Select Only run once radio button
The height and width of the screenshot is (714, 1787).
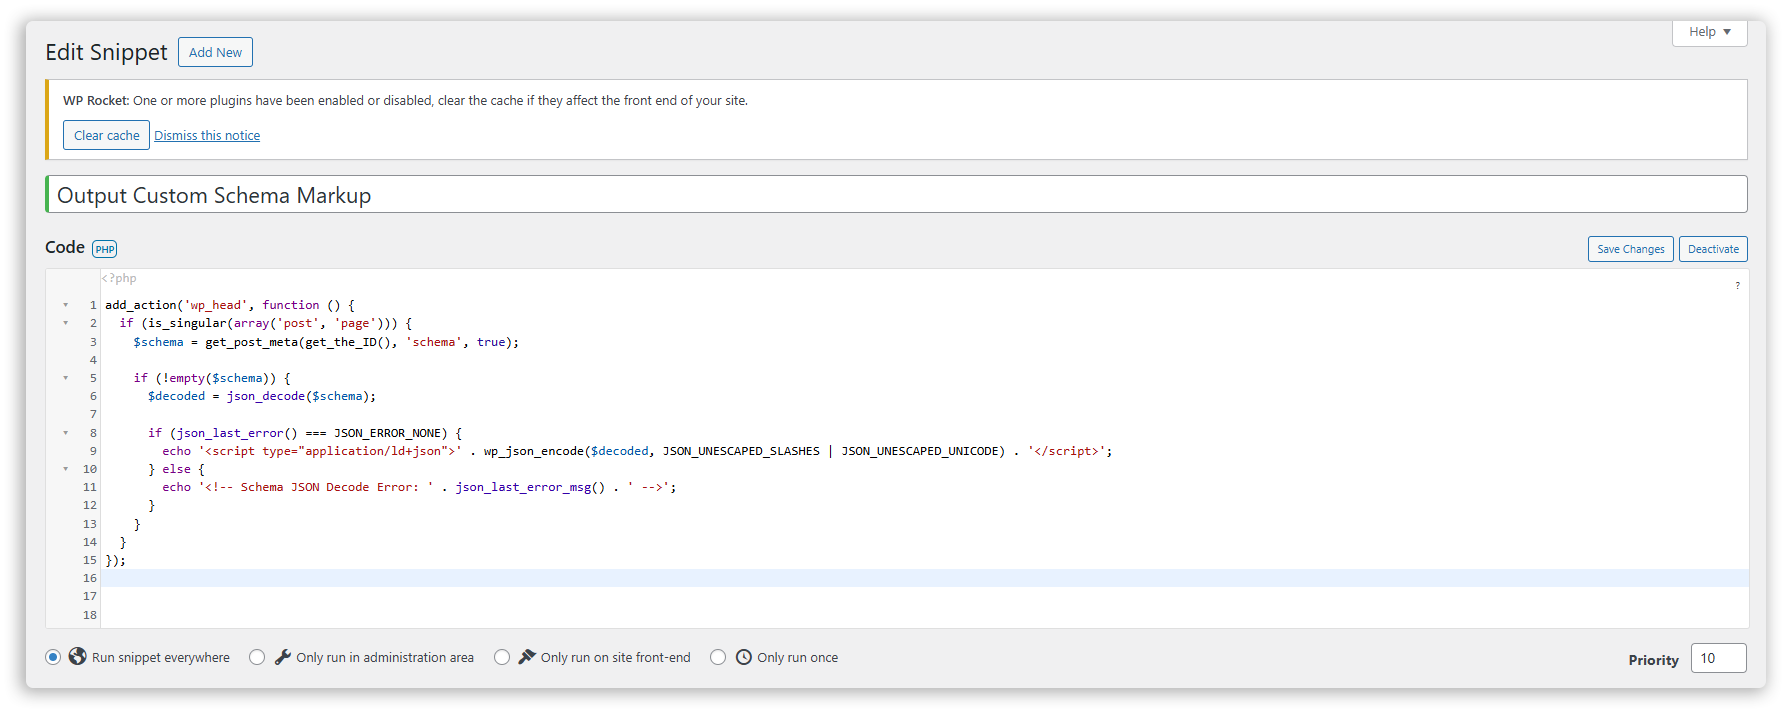pos(718,657)
